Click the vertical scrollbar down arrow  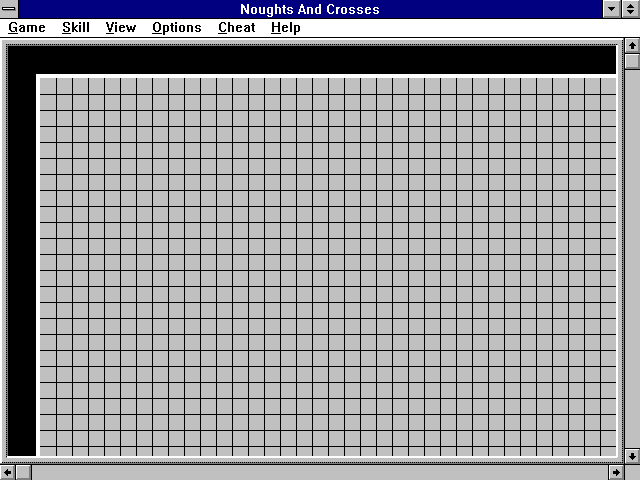(x=632, y=456)
